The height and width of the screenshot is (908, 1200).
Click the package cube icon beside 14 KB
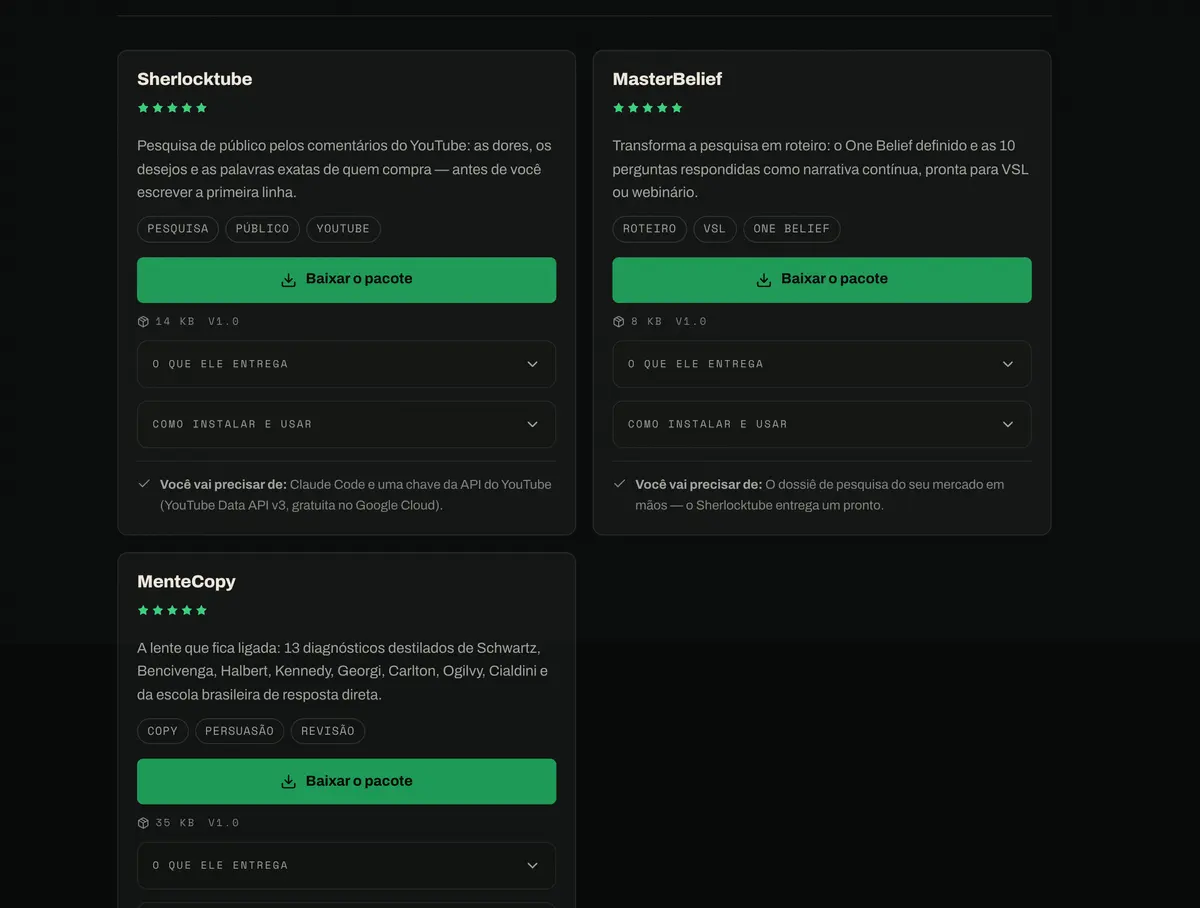(x=143, y=322)
